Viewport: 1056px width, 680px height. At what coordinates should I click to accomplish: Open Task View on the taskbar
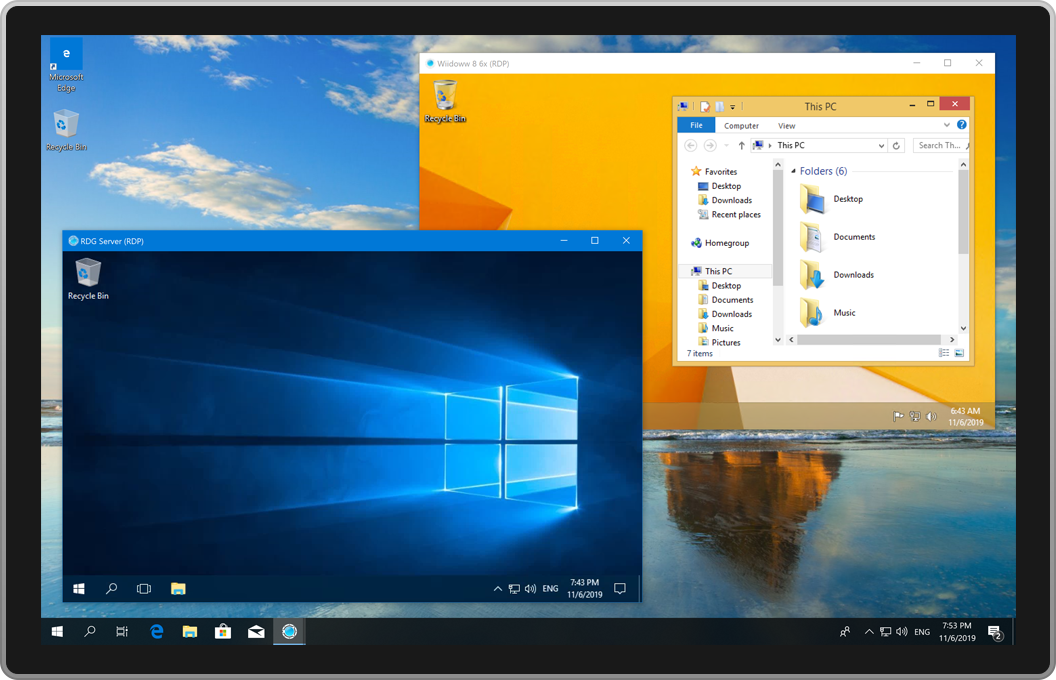pos(122,631)
